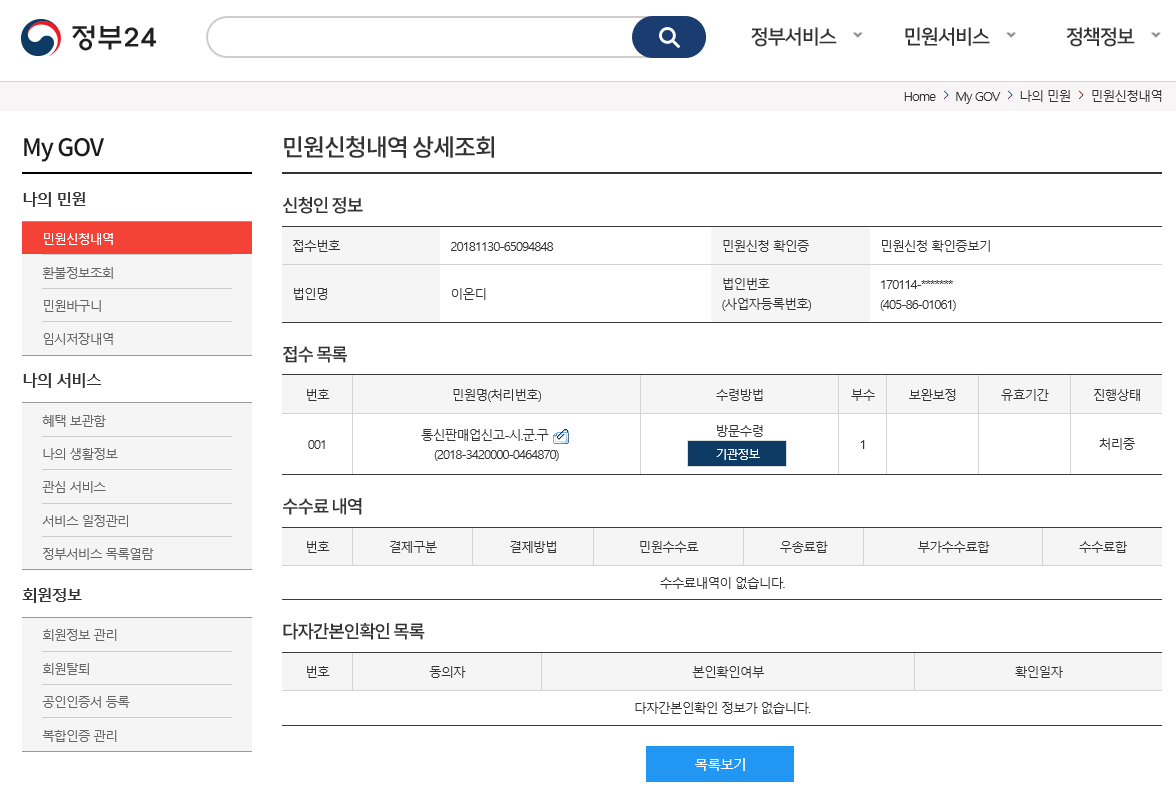Click 민원신청 확인증보기 link

[935, 245]
